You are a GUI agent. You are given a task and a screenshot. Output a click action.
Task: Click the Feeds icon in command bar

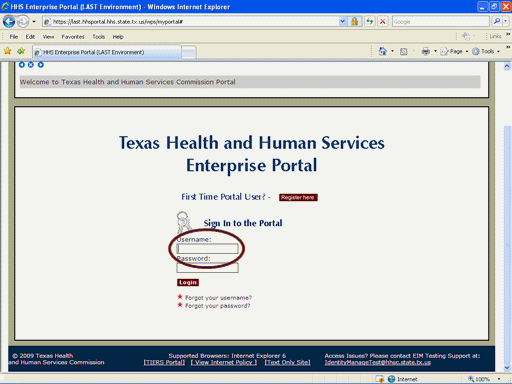[403, 51]
